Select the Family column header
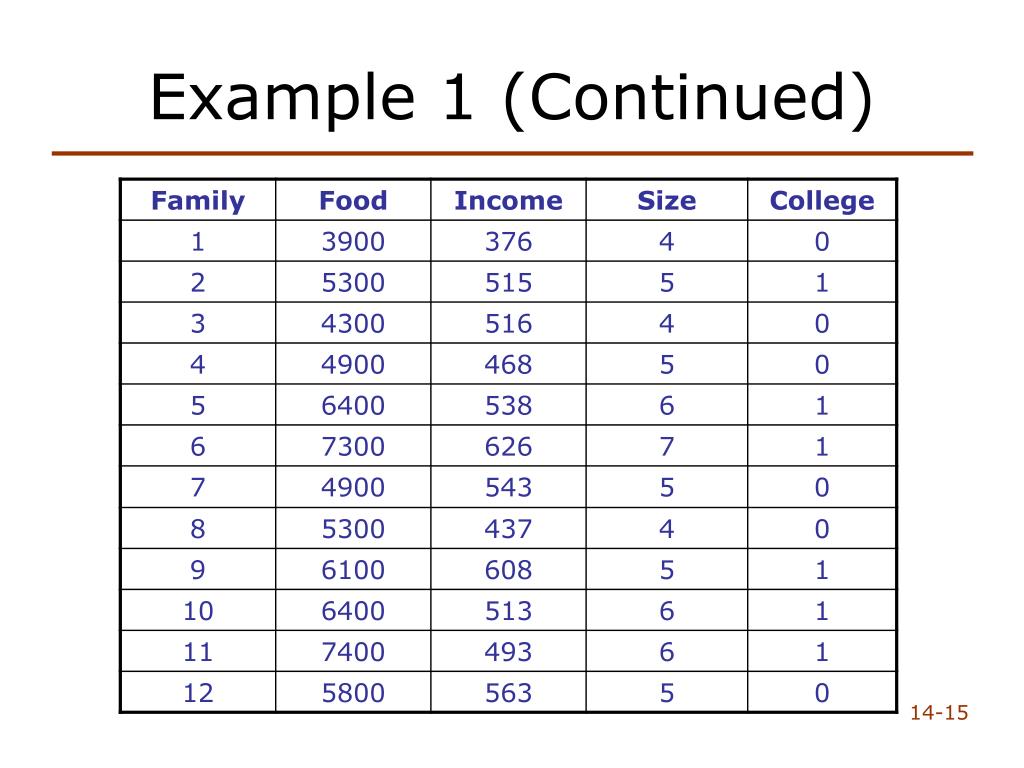1024x768 pixels. tap(198, 201)
